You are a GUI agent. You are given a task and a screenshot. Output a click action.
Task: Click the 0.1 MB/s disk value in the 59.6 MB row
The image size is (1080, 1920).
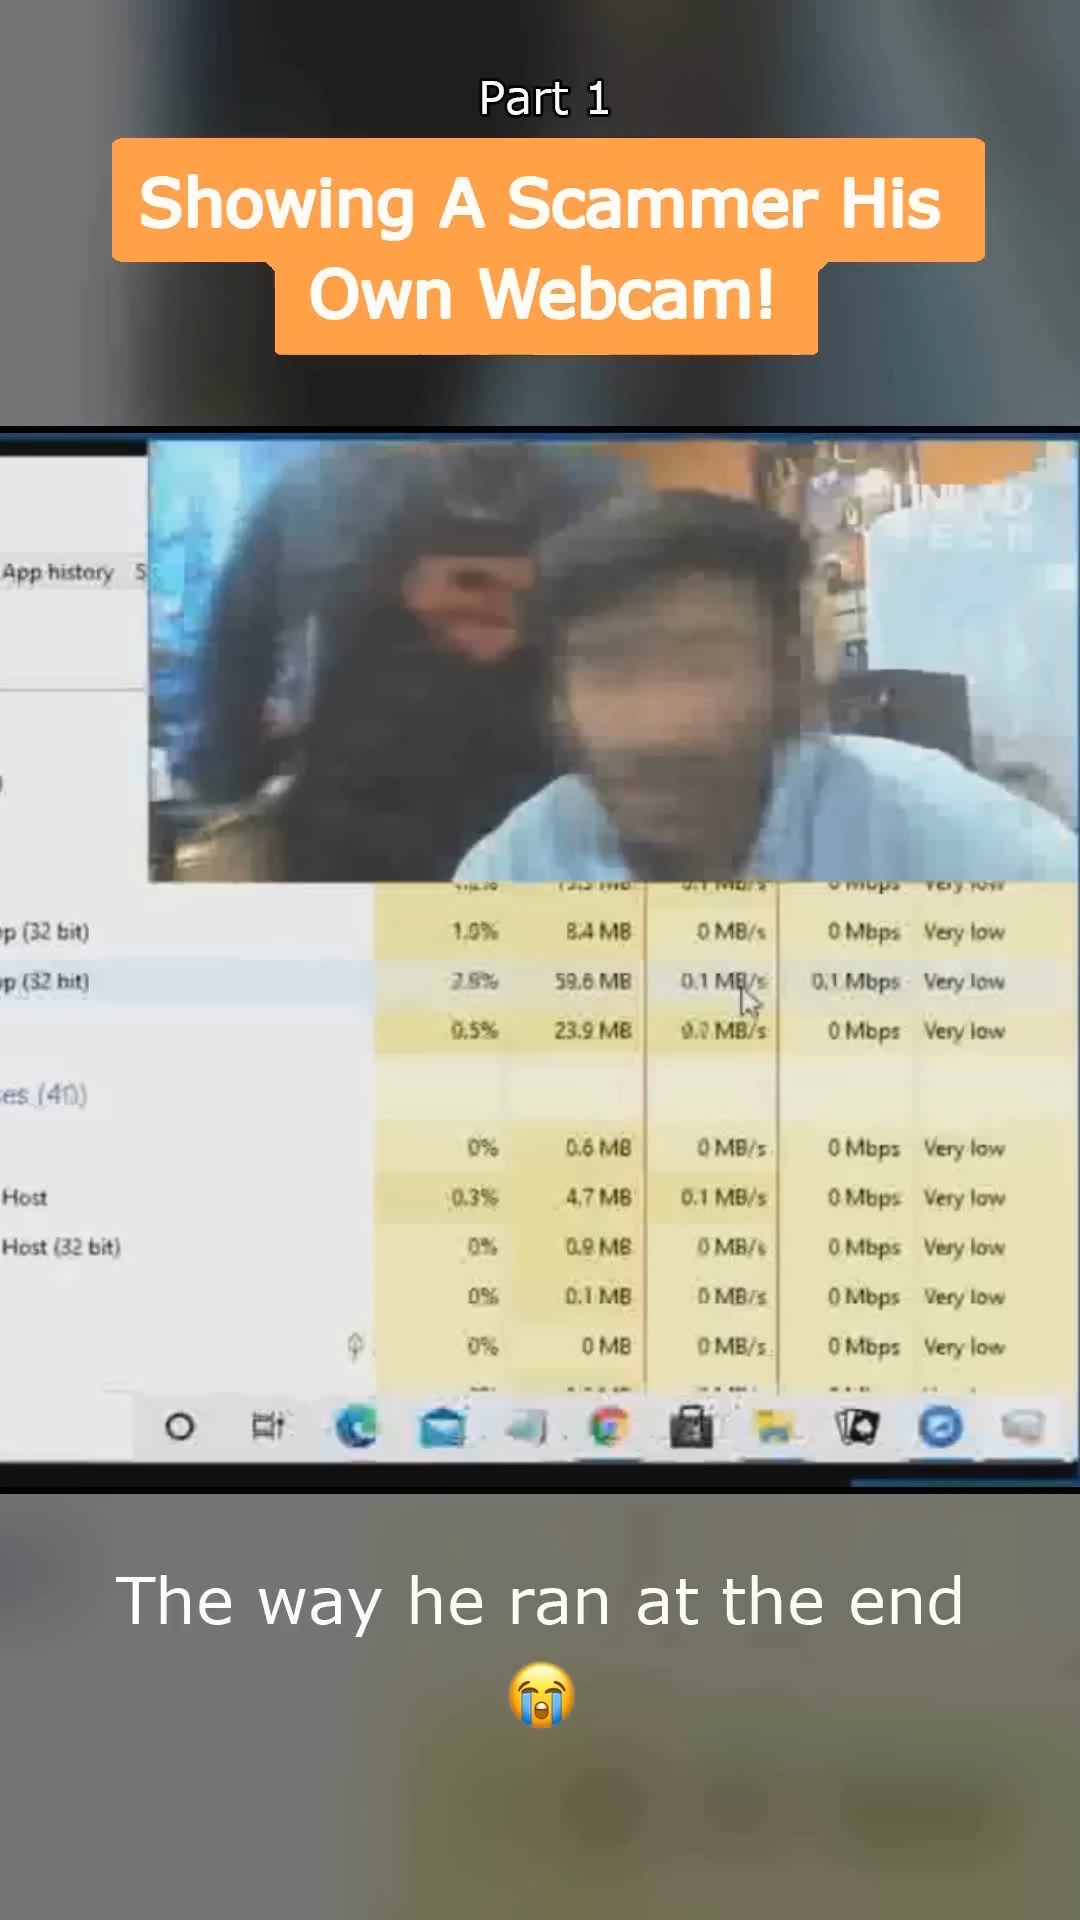click(x=724, y=981)
